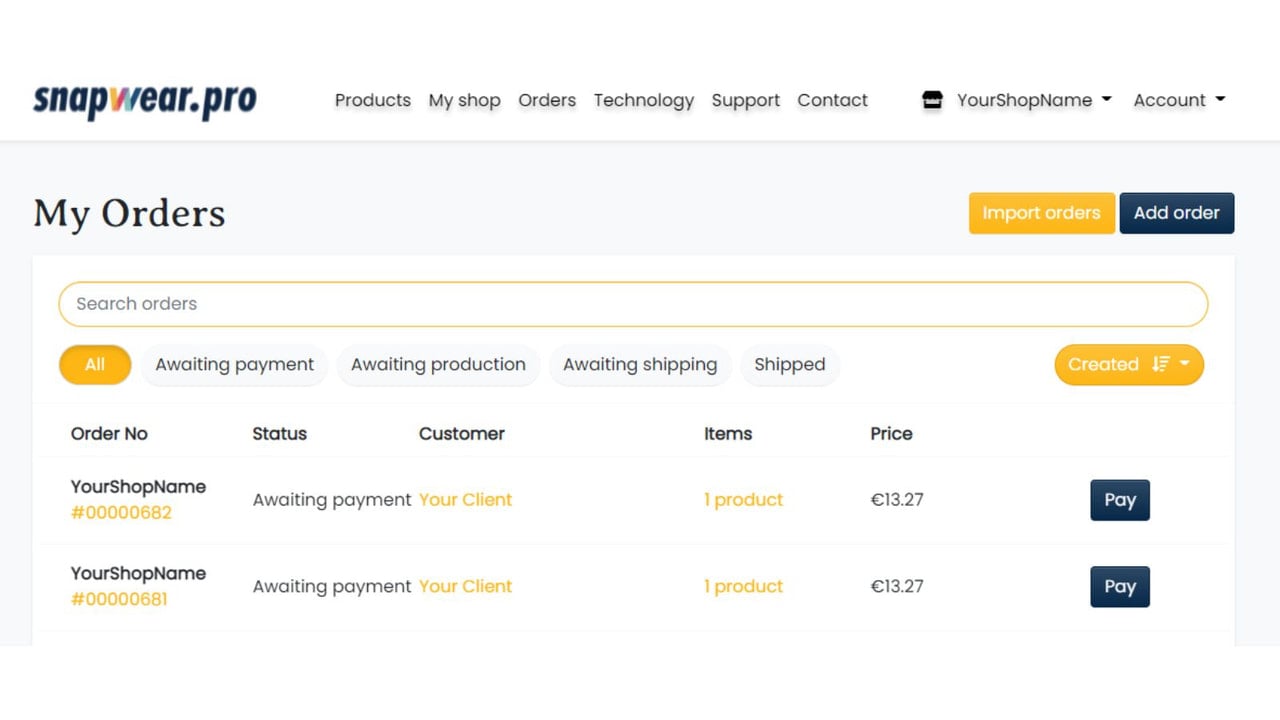This screenshot has height=720, width=1280.
Task: Go to My shop page
Action: point(465,100)
